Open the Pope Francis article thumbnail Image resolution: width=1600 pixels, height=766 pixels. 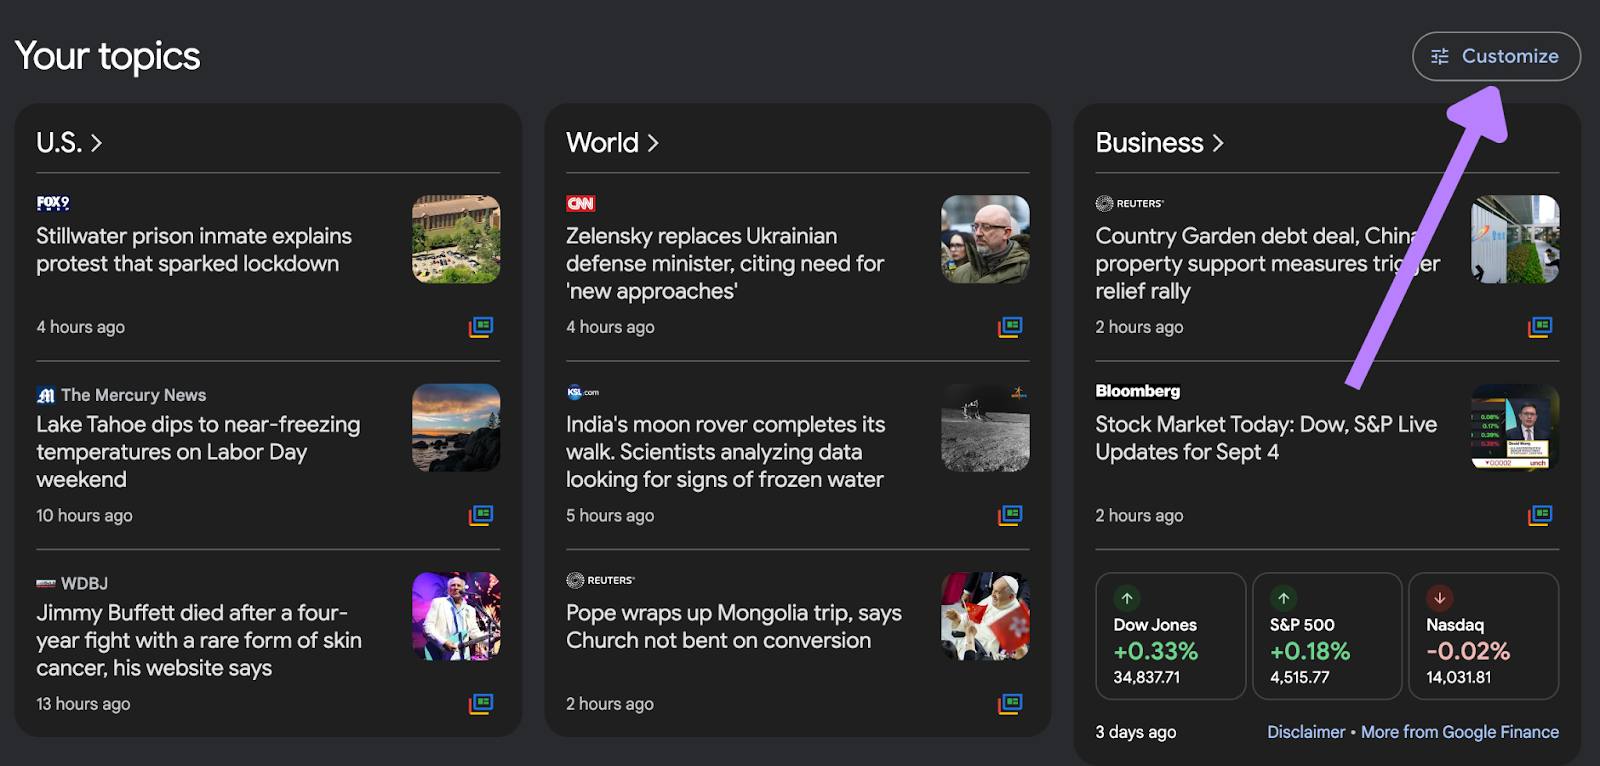(985, 616)
